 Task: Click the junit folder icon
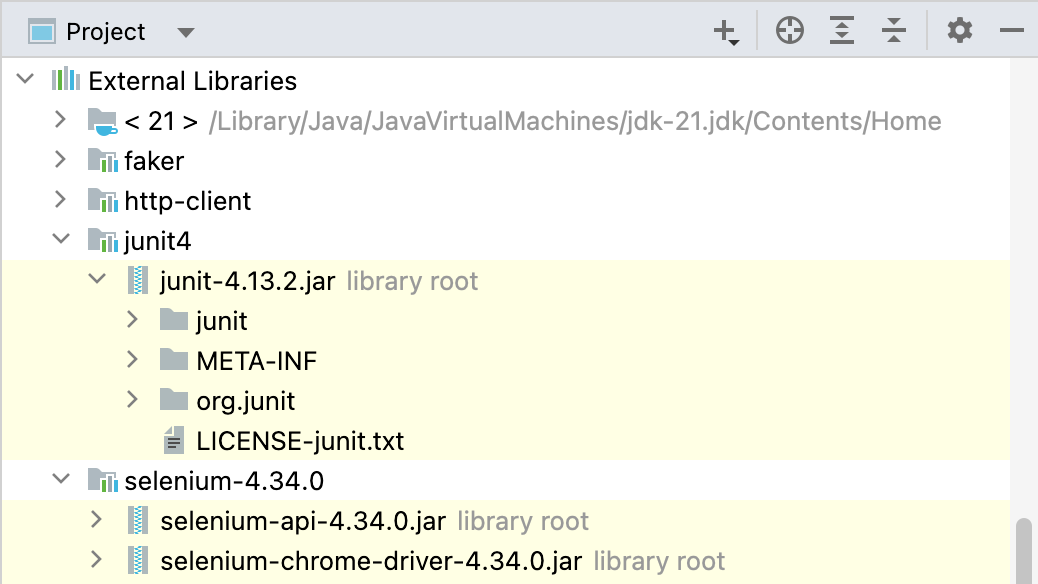tap(174, 320)
